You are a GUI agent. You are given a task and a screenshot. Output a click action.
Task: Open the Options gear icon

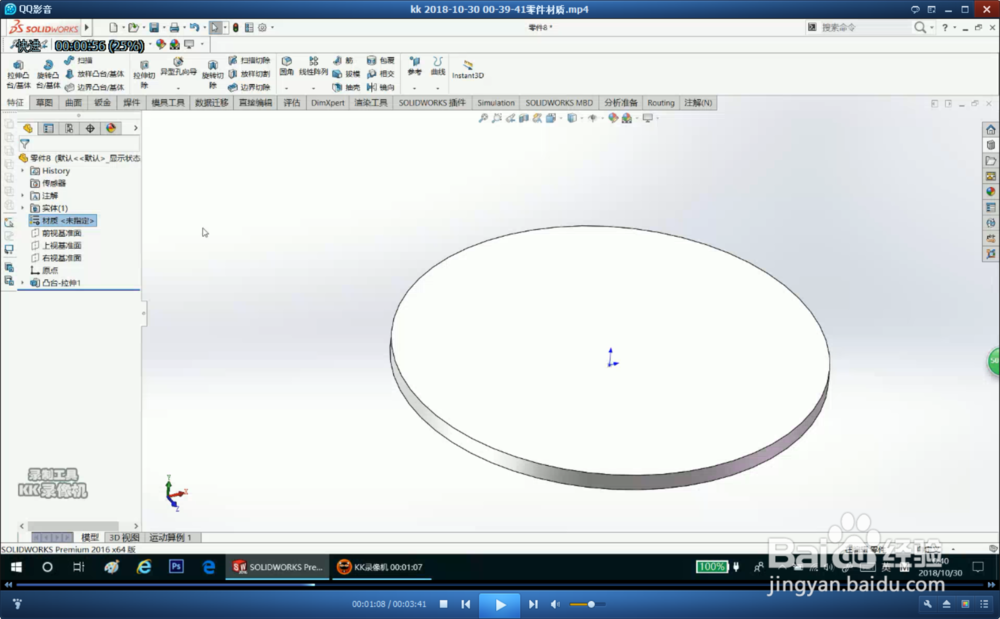click(262, 27)
